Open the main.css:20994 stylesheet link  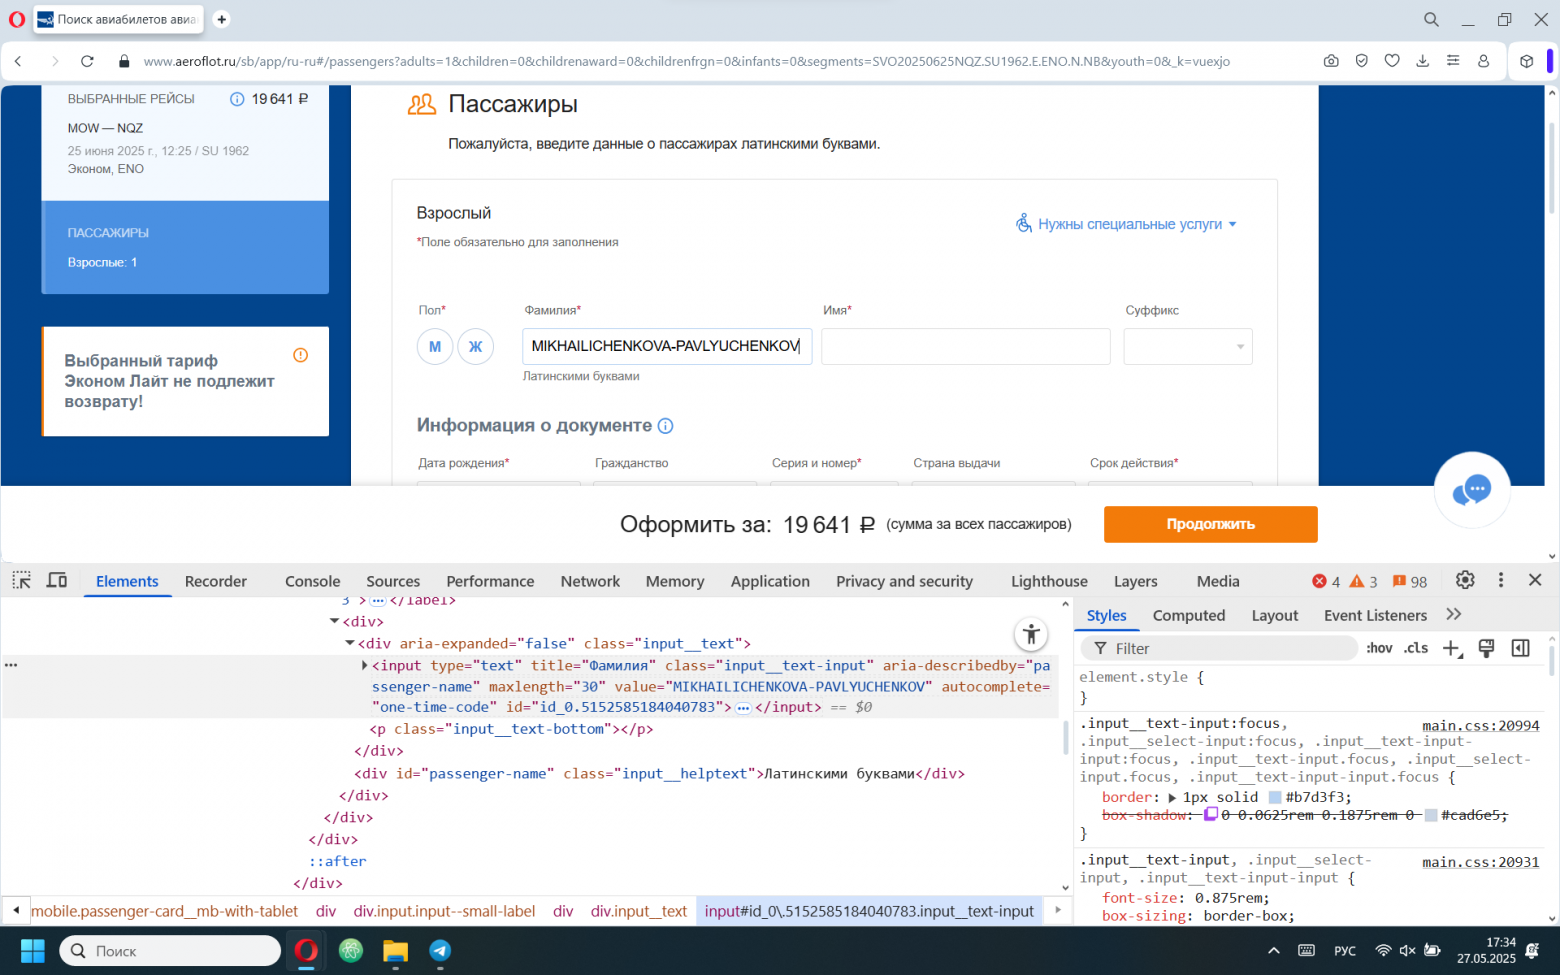pos(1481,724)
